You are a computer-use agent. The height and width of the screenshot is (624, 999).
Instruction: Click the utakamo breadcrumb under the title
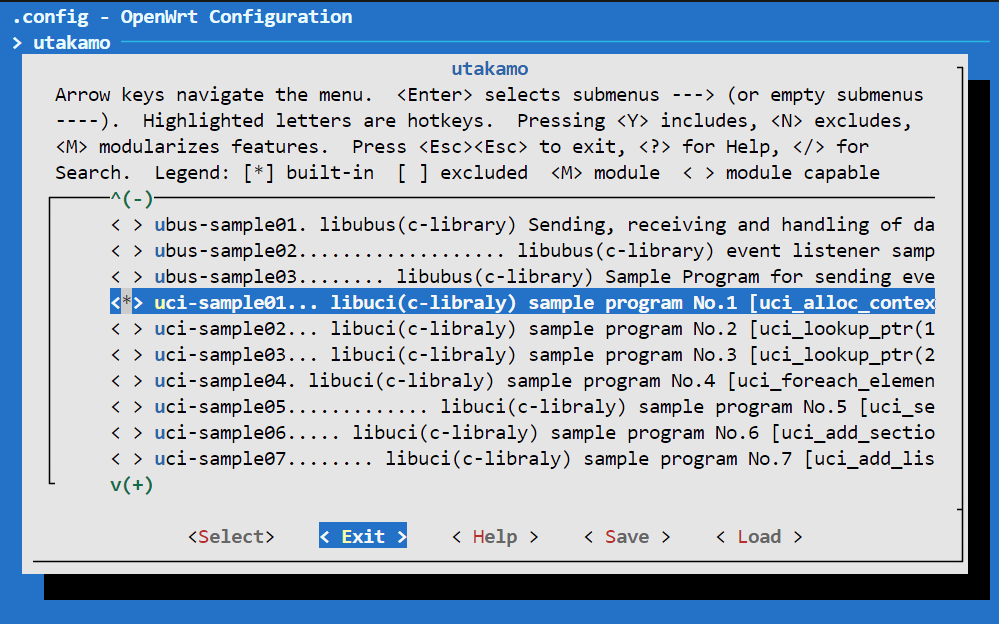click(71, 43)
